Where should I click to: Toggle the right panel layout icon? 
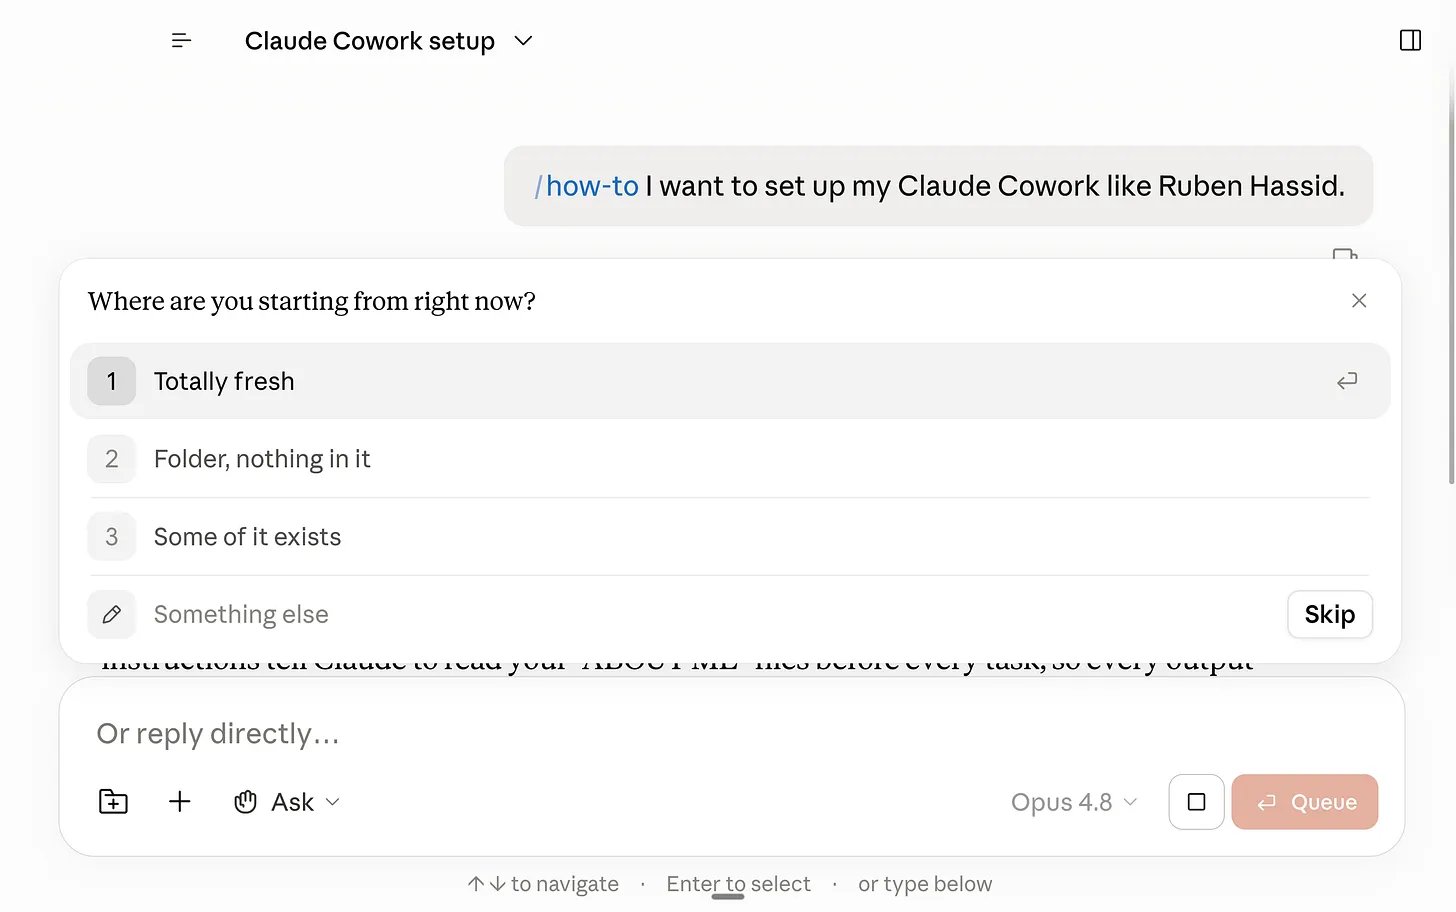1410,40
